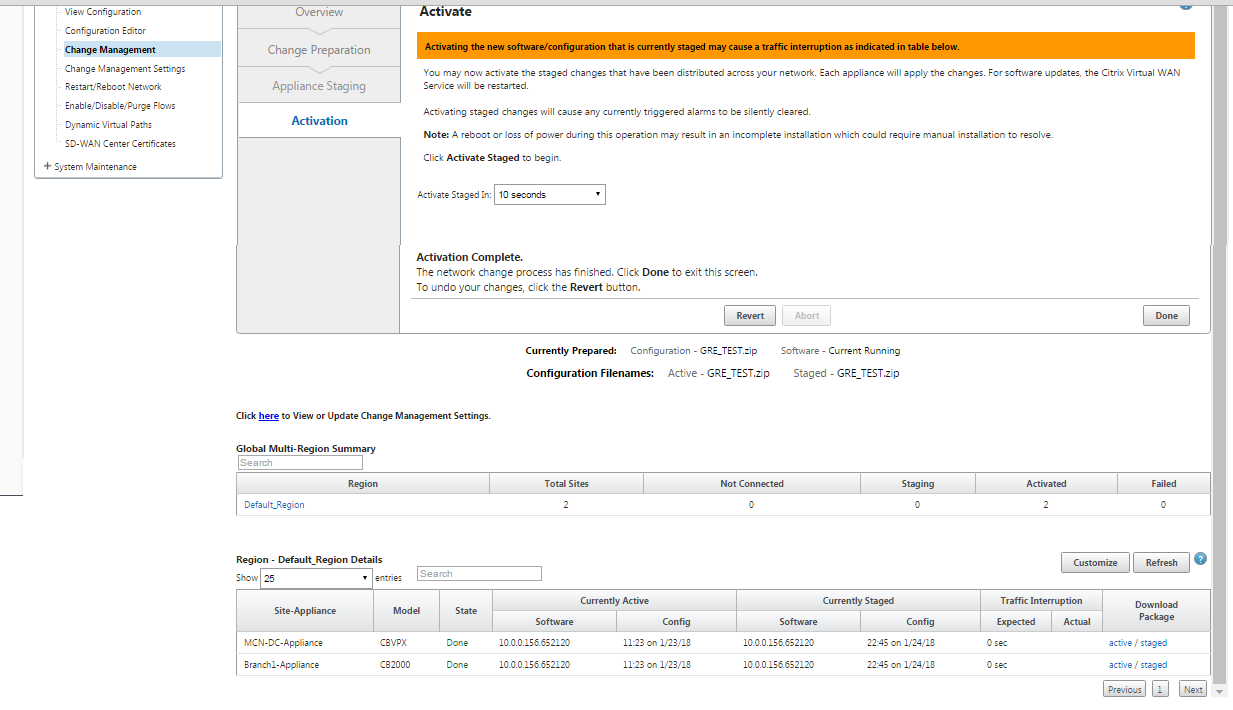Download staged package for Branch1-Appliance
Image resolution: width=1233 pixels, height=710 pixels.
(x=1154, y=665)
